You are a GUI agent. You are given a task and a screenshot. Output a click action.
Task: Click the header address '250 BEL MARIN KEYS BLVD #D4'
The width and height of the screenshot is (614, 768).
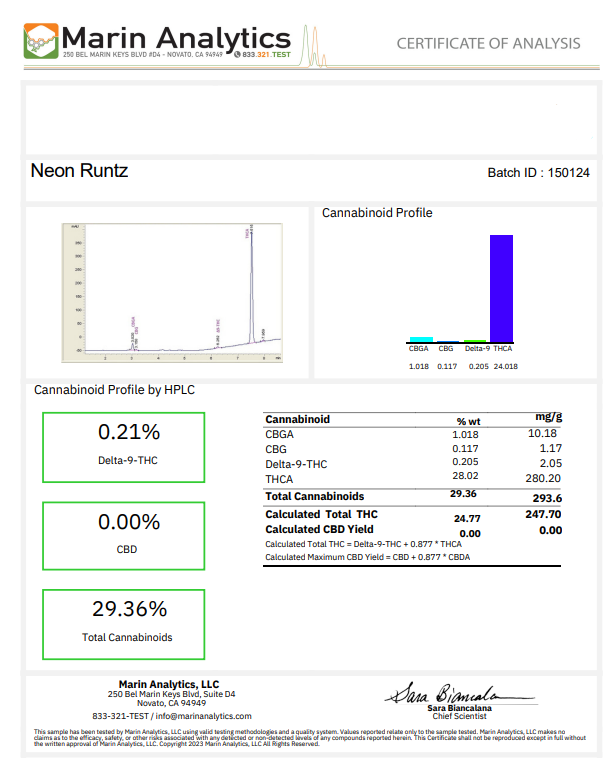click(x=113, y=55)
